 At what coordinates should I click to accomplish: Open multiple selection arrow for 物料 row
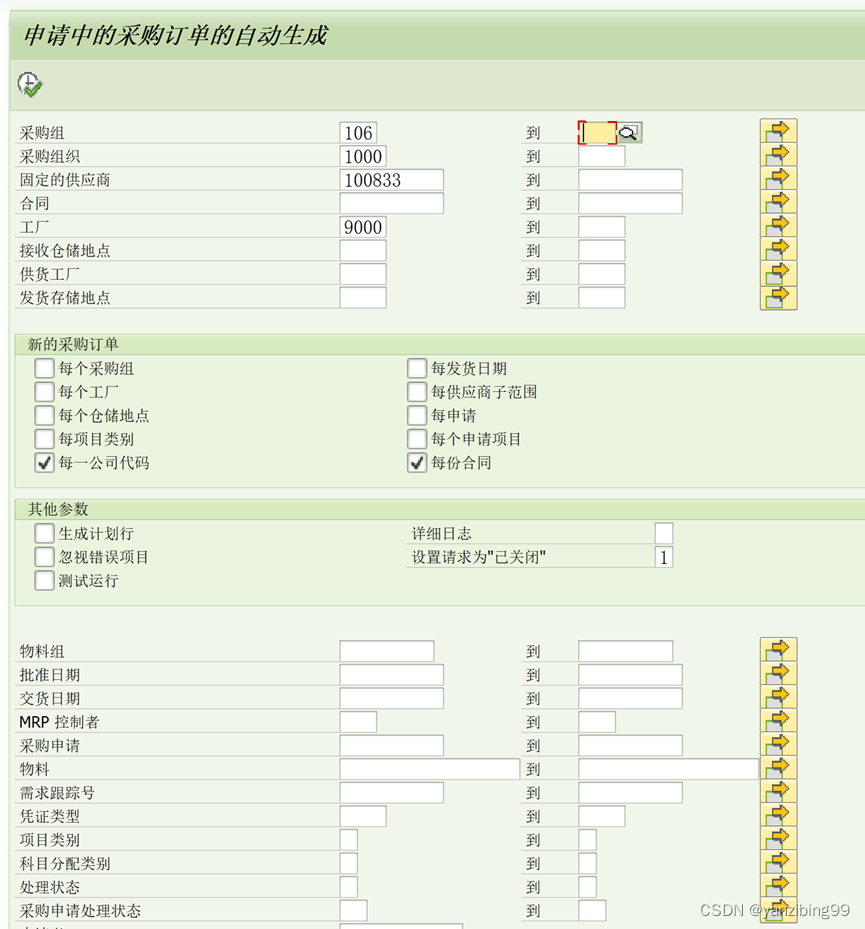click(778, 768)
